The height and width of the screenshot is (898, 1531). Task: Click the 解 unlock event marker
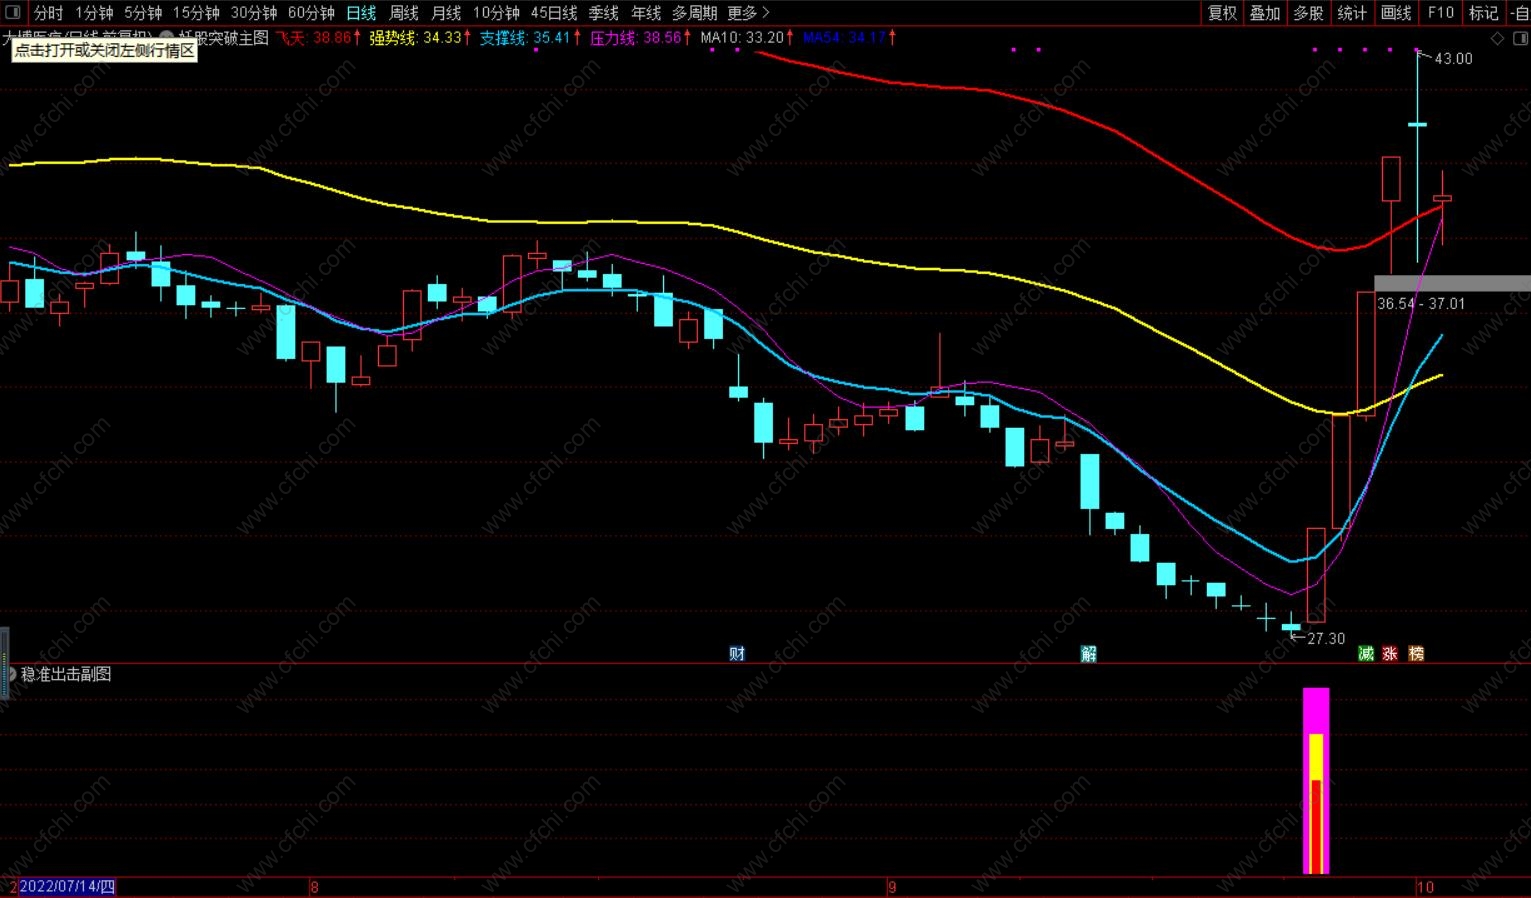[1089, 653]
